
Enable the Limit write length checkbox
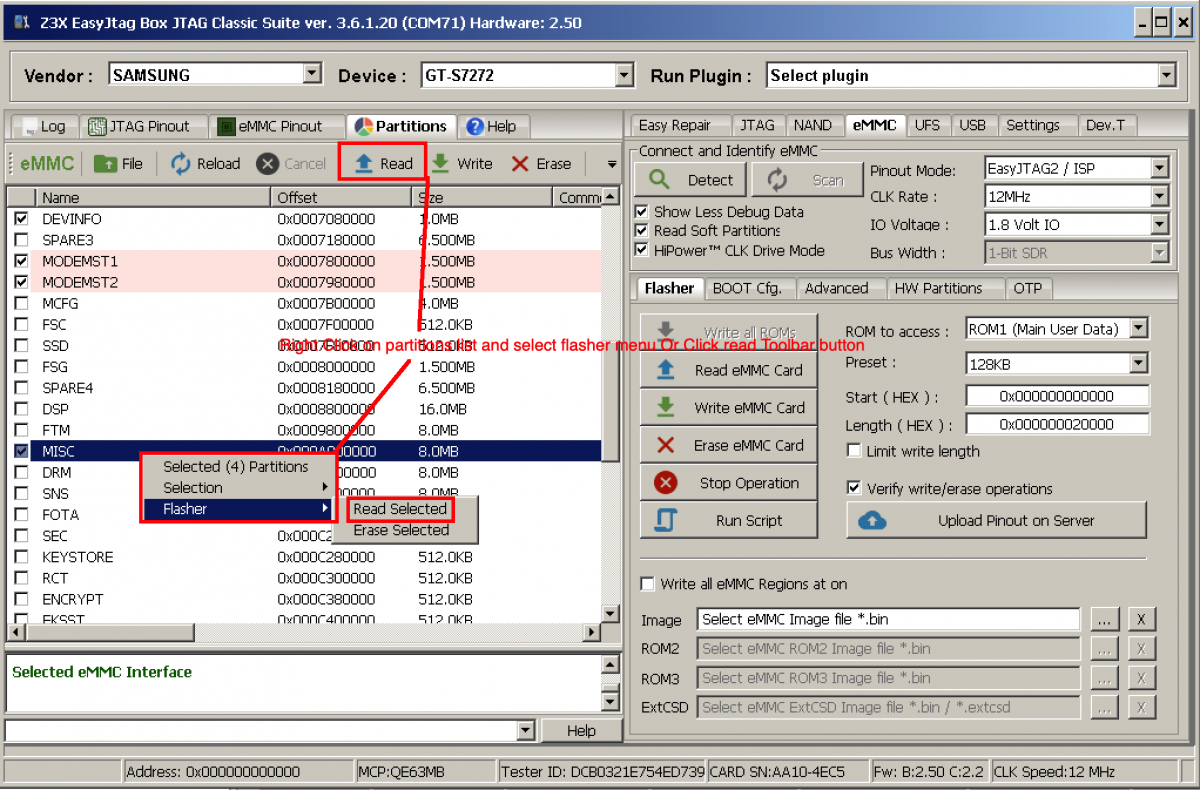pyautogui.click(x=854, y=451)
